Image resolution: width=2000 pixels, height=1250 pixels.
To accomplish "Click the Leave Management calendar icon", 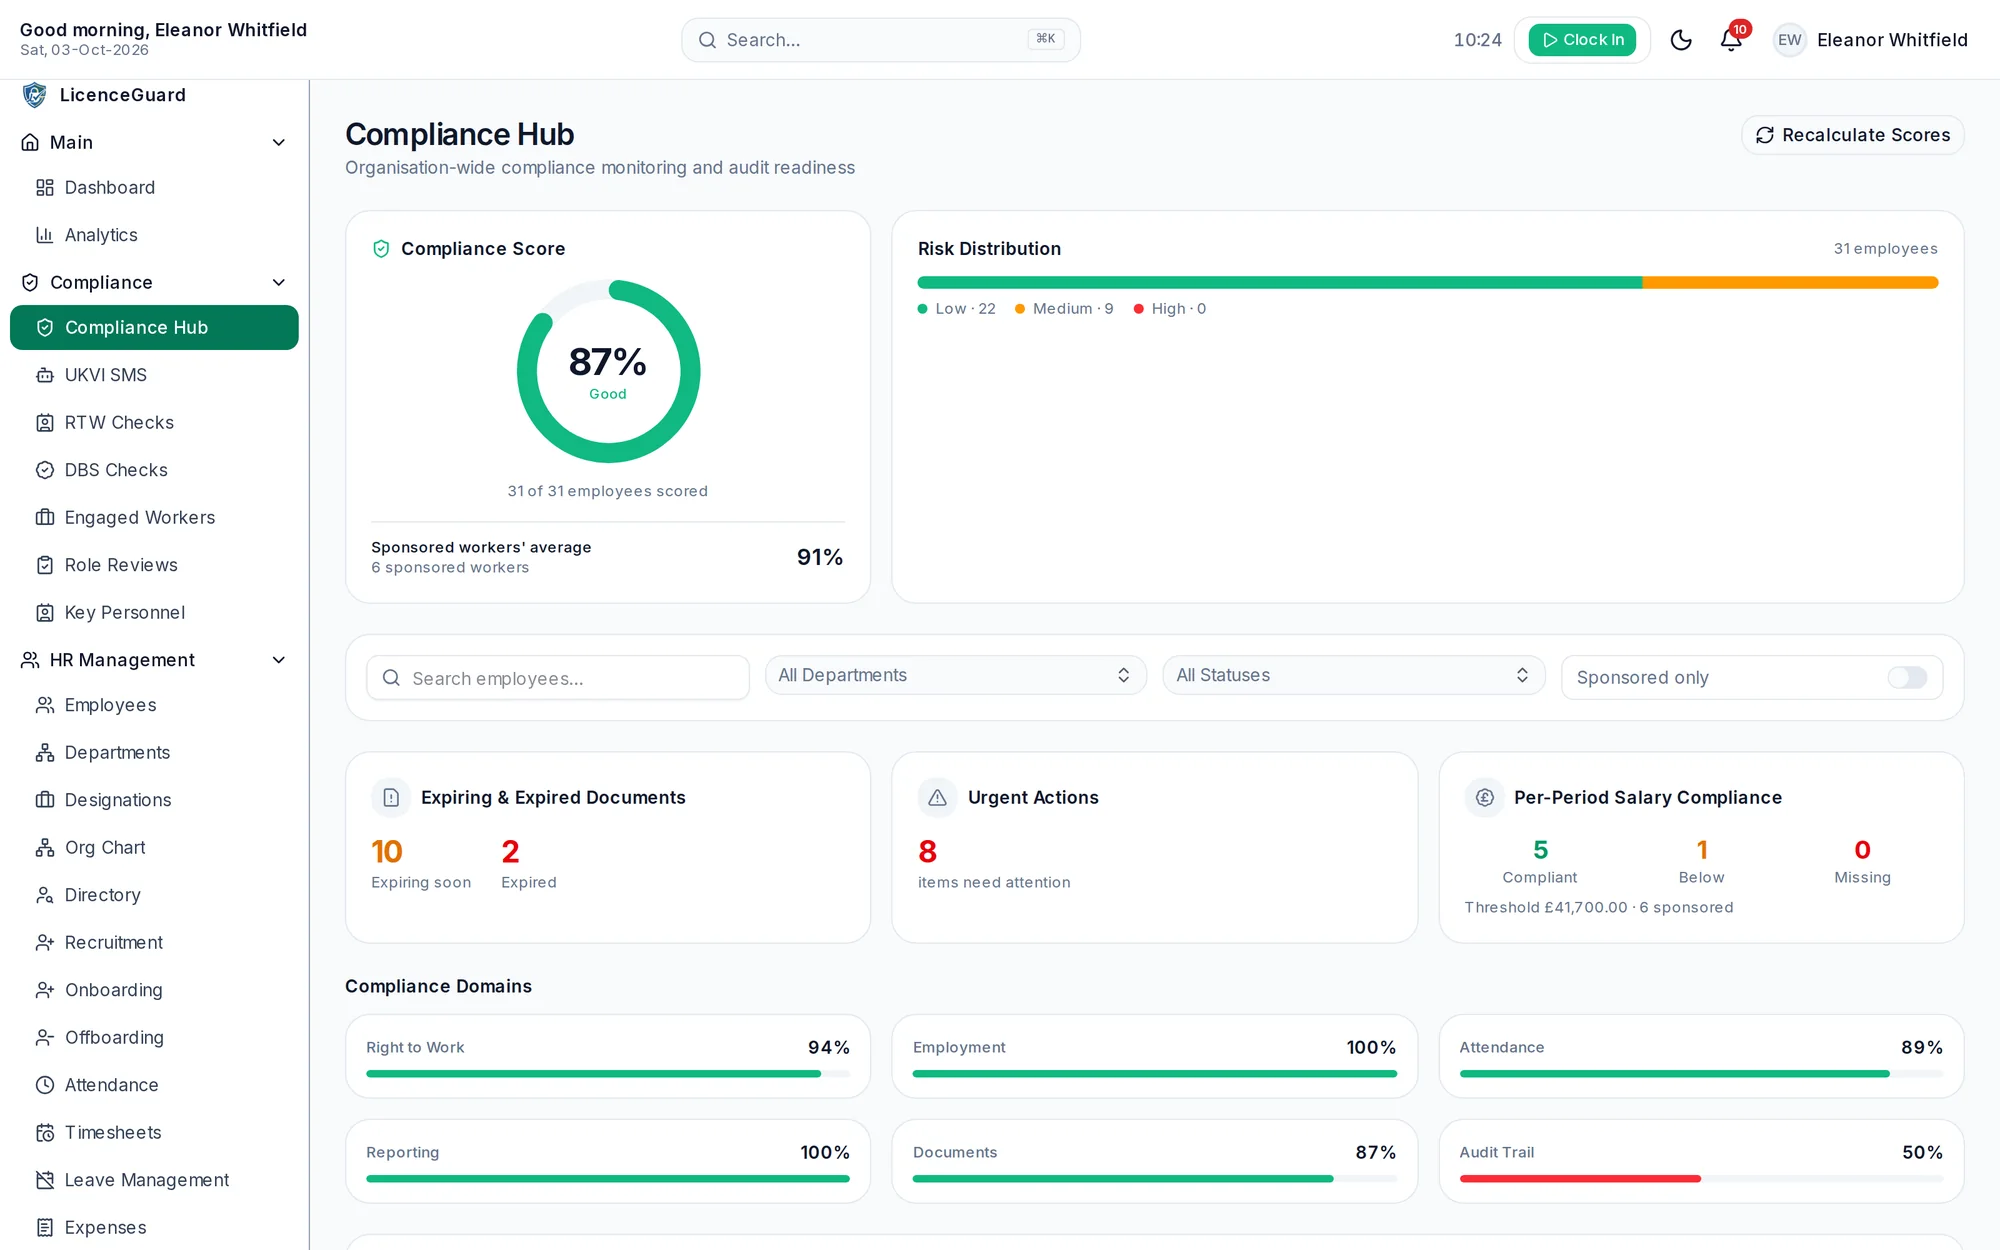I will click(x=45, y=1180).
